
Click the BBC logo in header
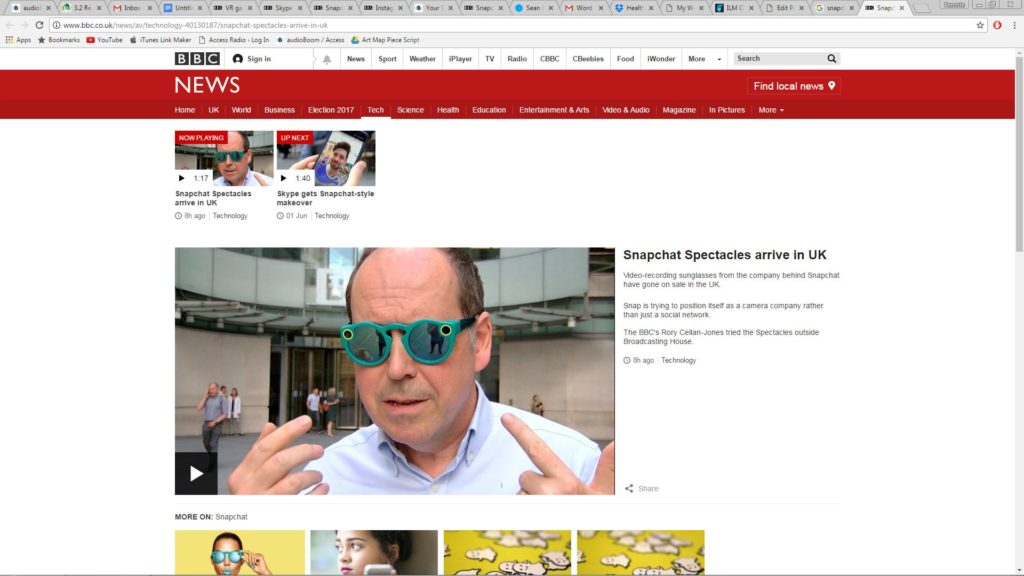coord(197,59)
